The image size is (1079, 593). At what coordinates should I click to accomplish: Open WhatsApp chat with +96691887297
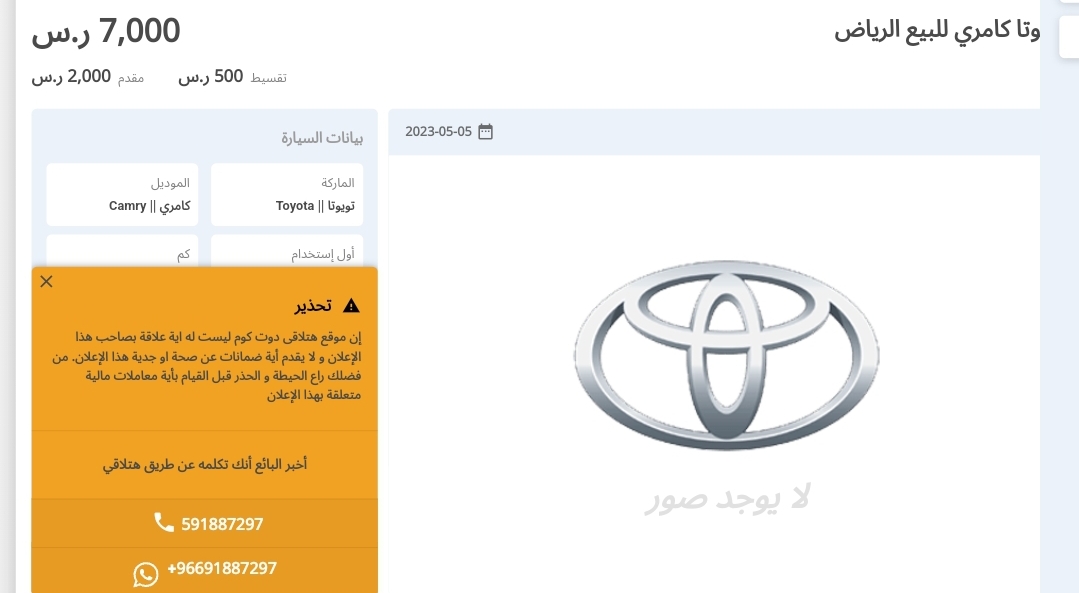[x=204, y=570]
